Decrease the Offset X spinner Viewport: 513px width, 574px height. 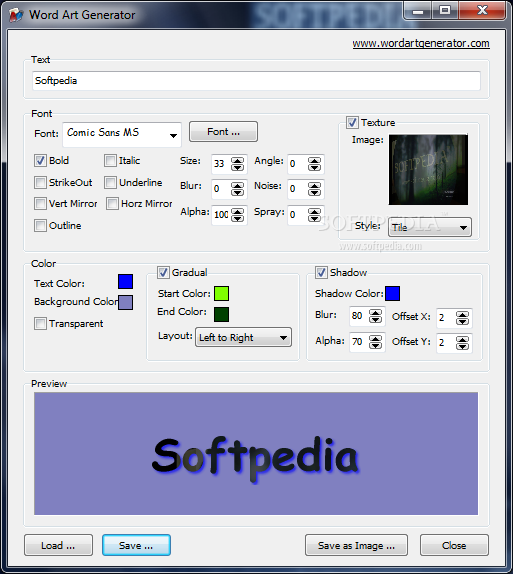click(462, 322)
